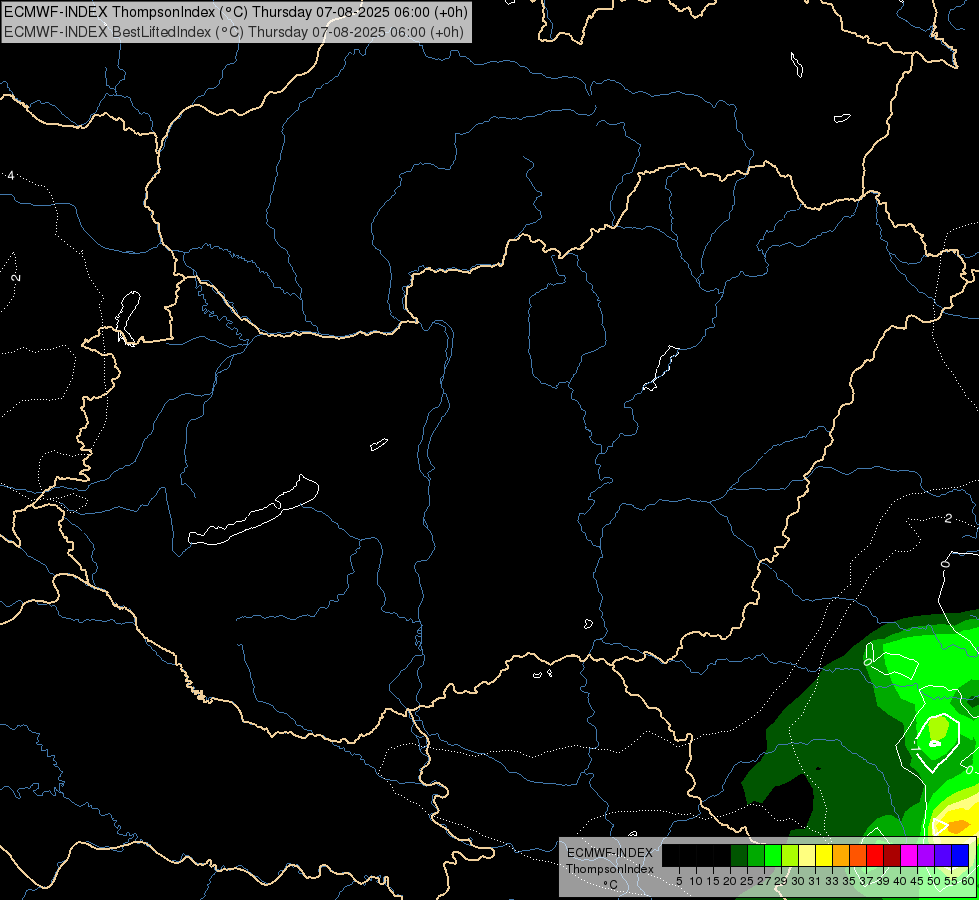
Task: Click legend tick value '30'
Action: (x=798, y=881)
